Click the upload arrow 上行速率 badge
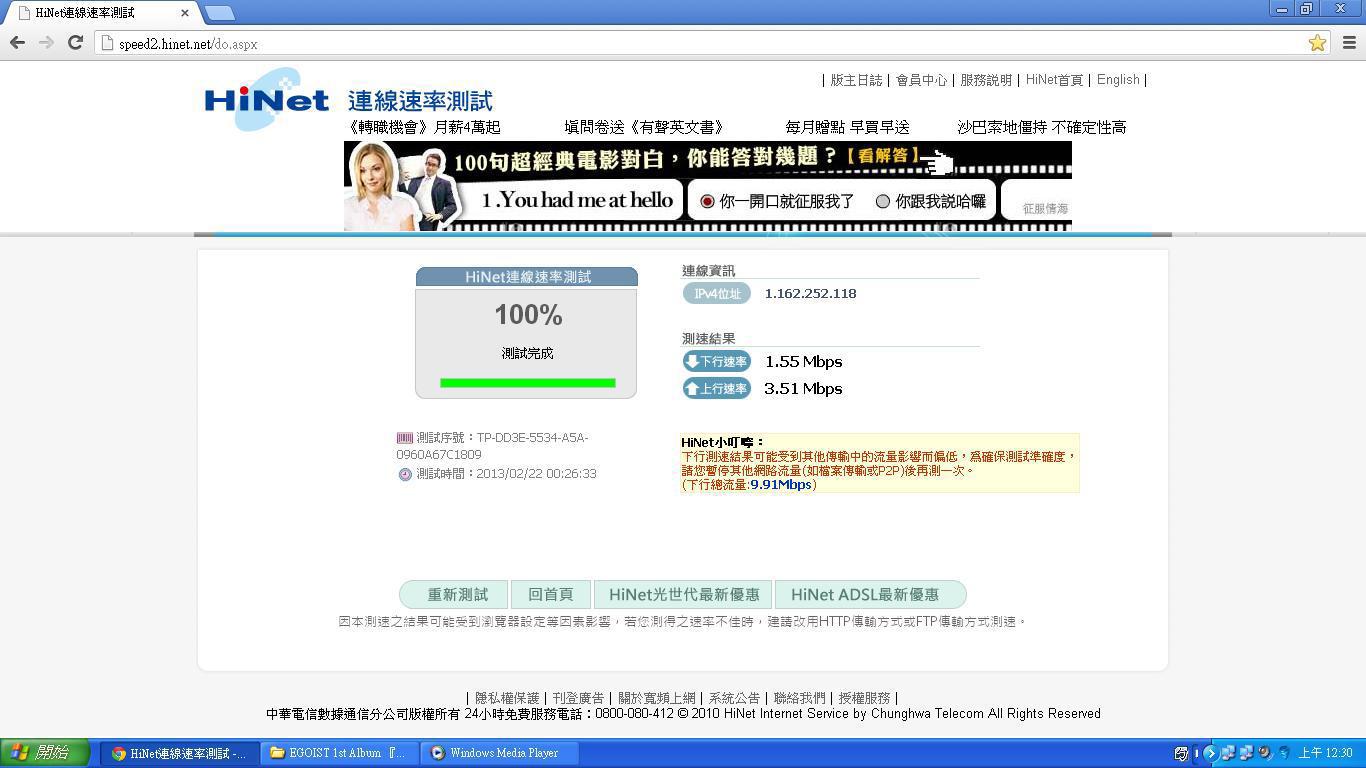Image resolution: width=1366 pixels, height=768 pixels. click(717, 388)
